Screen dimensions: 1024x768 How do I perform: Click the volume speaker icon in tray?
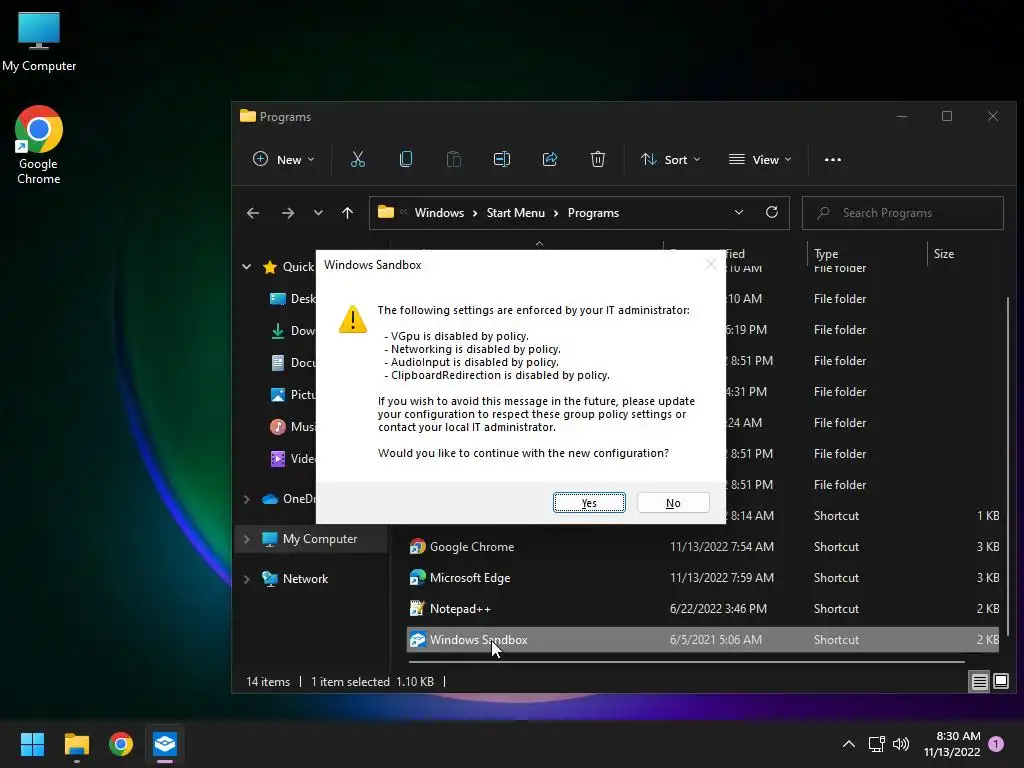coord(901,744)
